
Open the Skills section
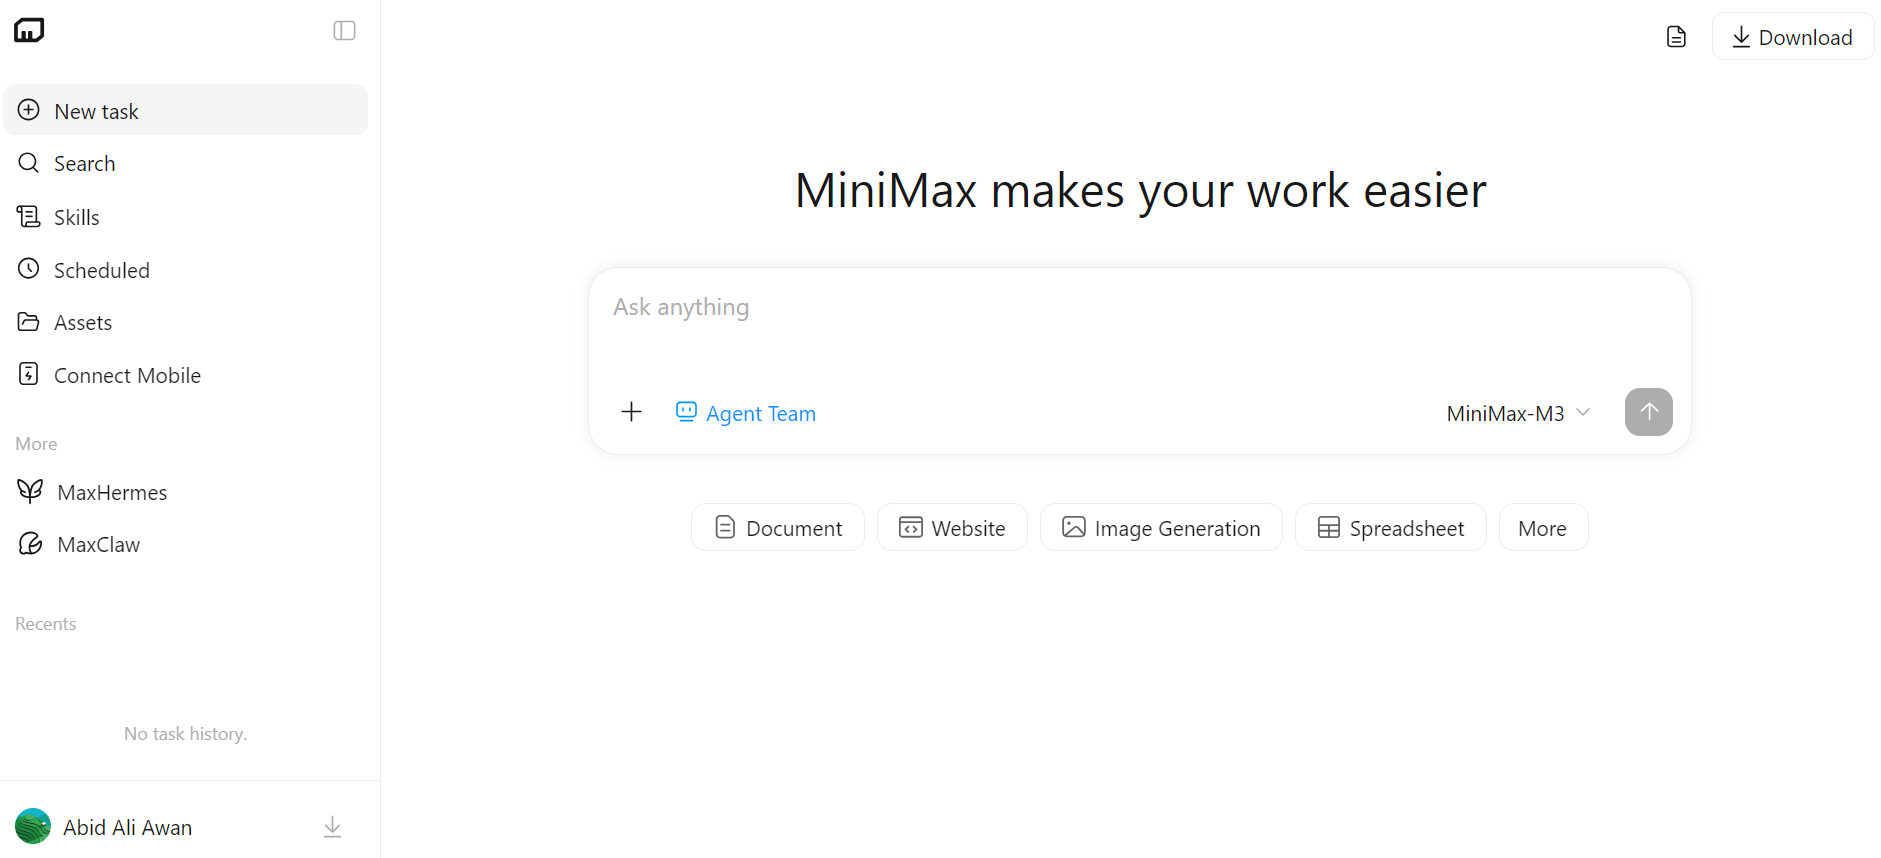coord(186,217)
